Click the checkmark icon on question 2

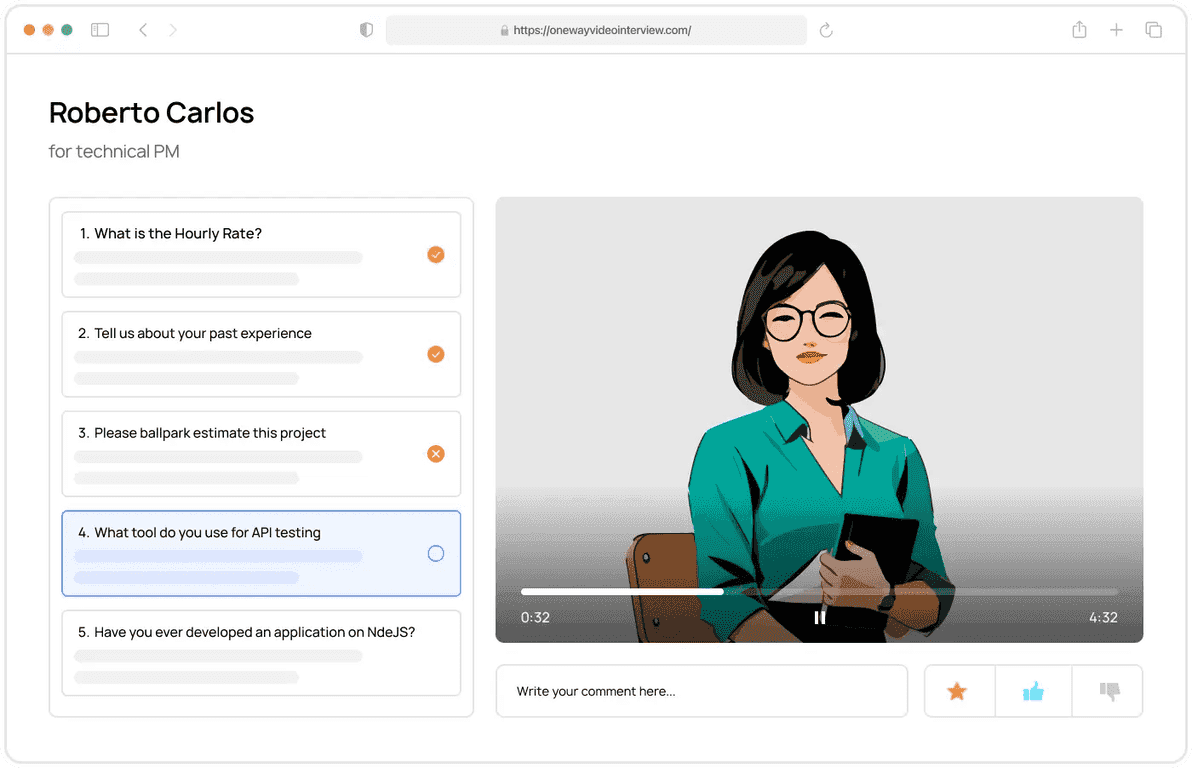(436, 354)
